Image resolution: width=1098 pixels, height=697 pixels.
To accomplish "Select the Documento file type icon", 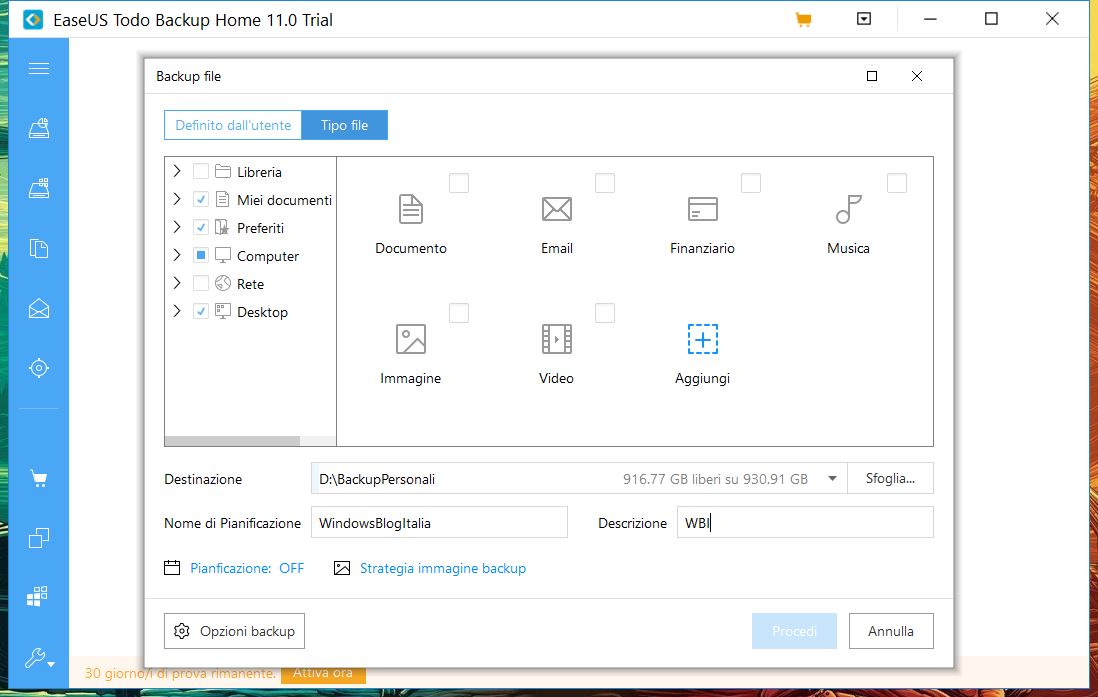I will click(x=410, y=209).
